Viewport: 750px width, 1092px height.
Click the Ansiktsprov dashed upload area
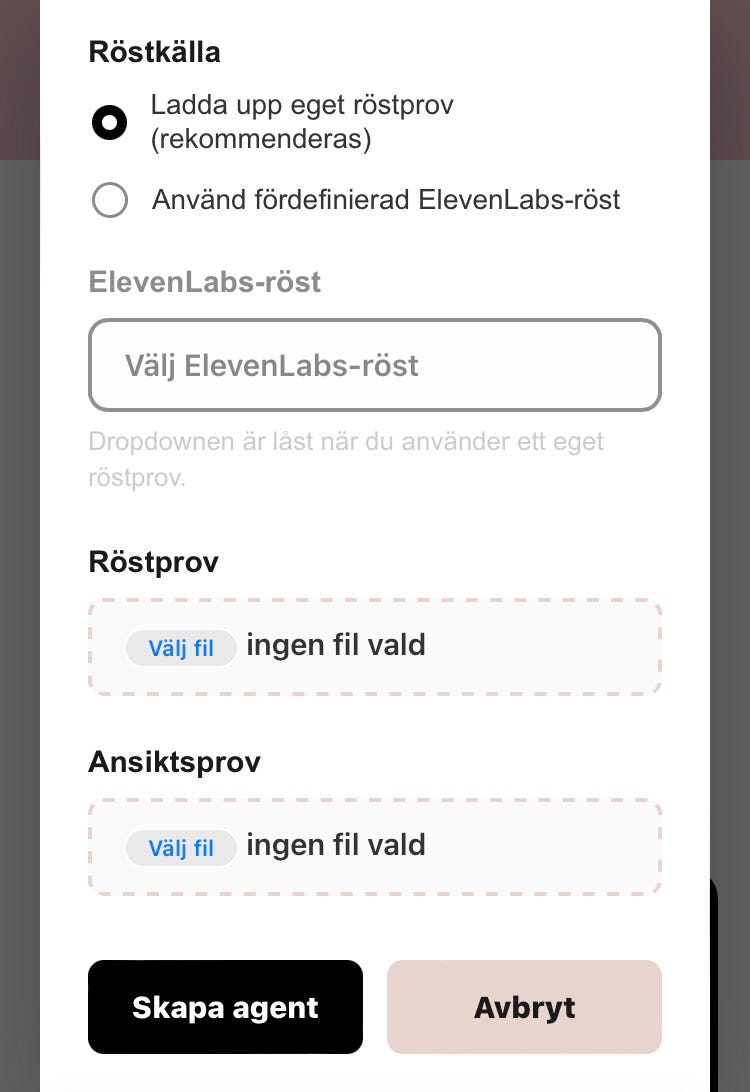point(540,846)
